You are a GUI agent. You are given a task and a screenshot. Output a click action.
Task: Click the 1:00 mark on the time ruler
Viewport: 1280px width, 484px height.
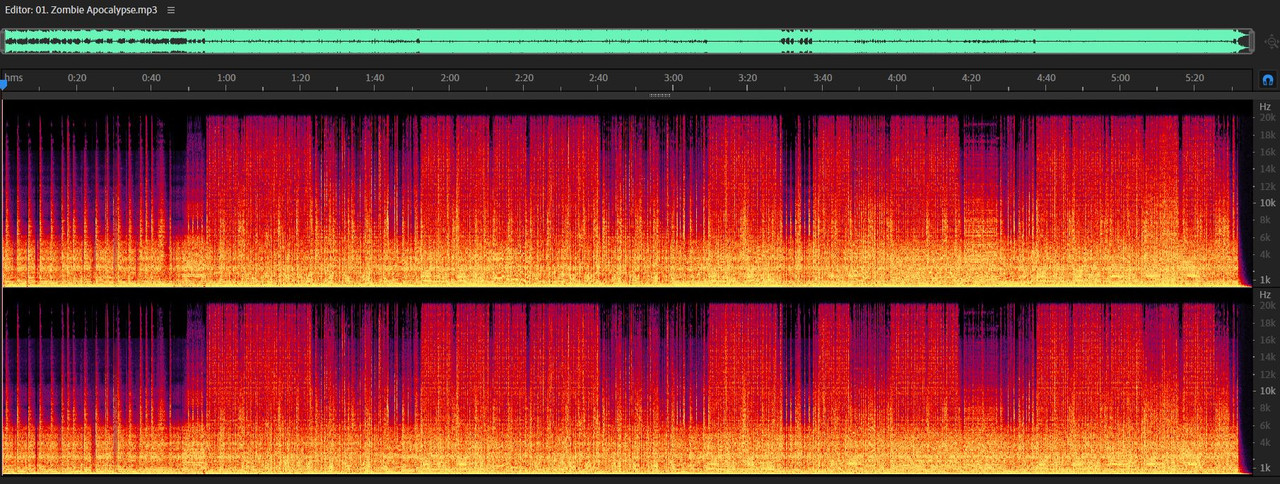tap(227, 77)
